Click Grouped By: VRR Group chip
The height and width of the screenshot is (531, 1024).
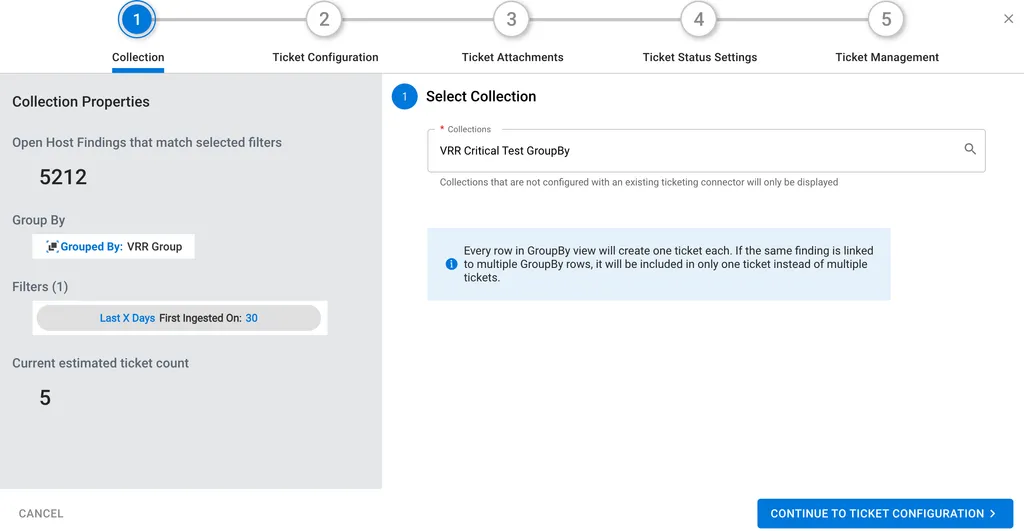click(x=114, y=246)
